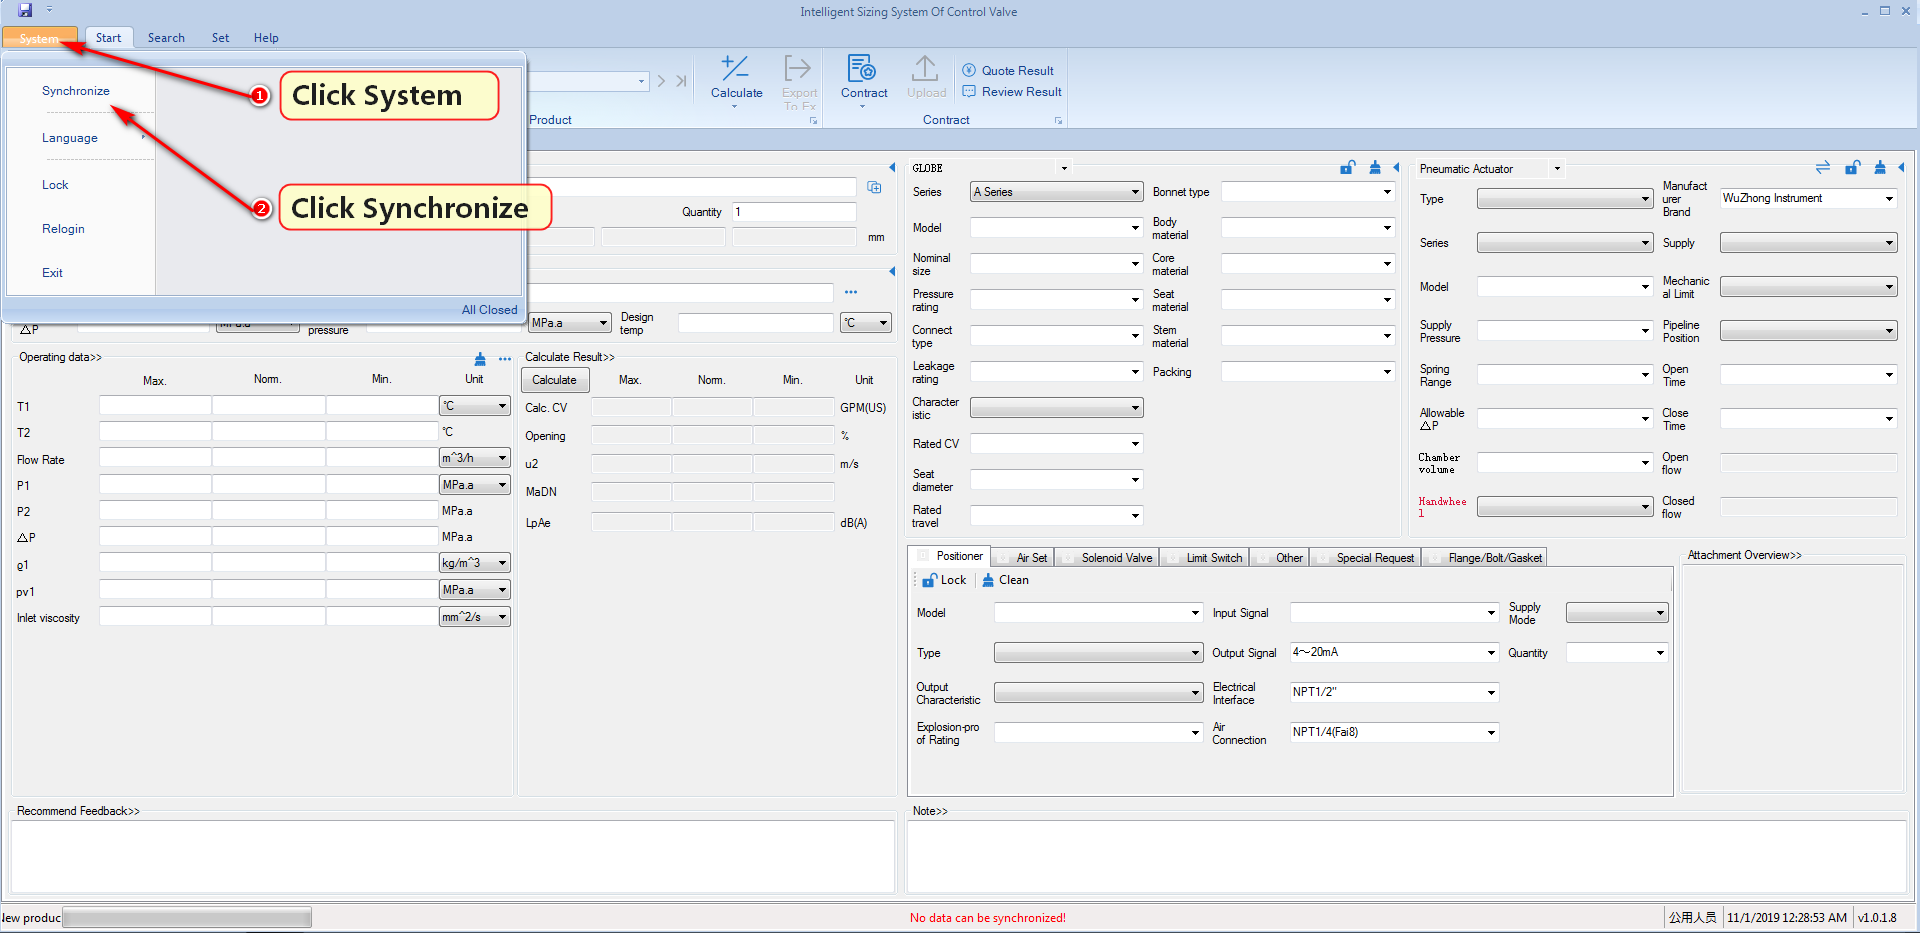Click the Lock toggle in Positioner toolbar
The image size is (1920, 933).
[943, 580]
